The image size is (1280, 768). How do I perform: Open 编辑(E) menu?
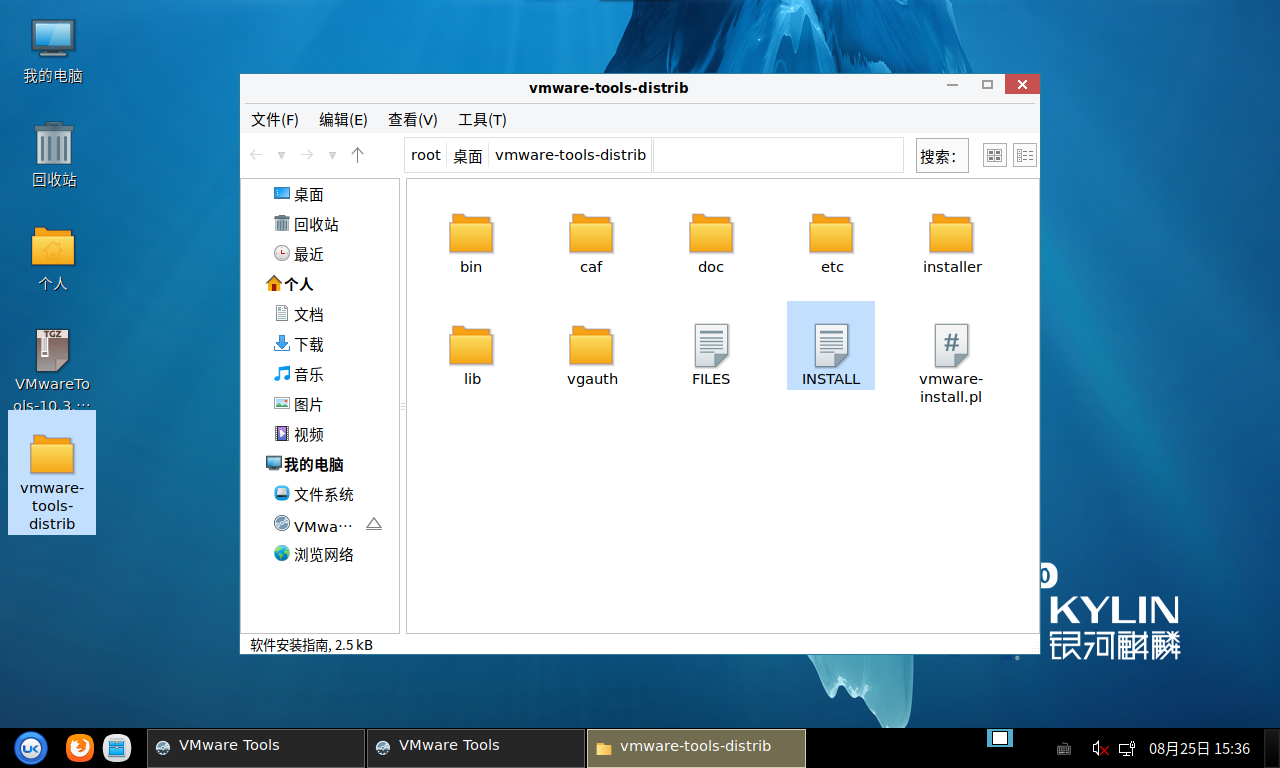(343, 120)
